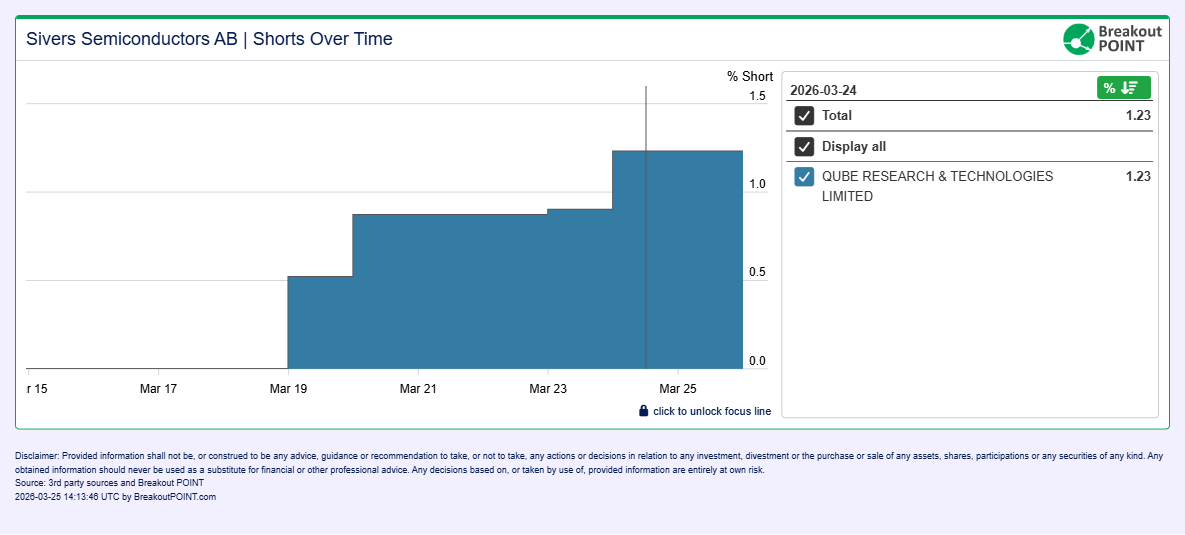
Task: Click the 'Source: 3rd party sources and Breakout POINT' line
Action: click(109, 482)
